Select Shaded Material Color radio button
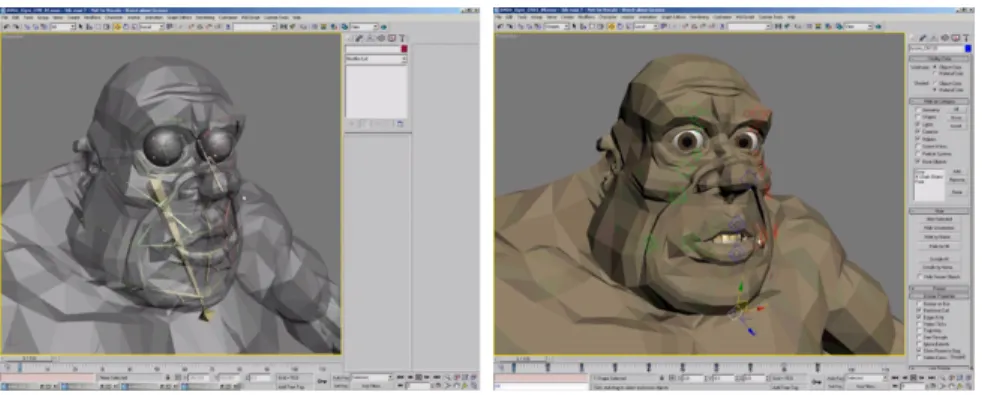The height and width of the screenshot is (395, 982). 934,90
